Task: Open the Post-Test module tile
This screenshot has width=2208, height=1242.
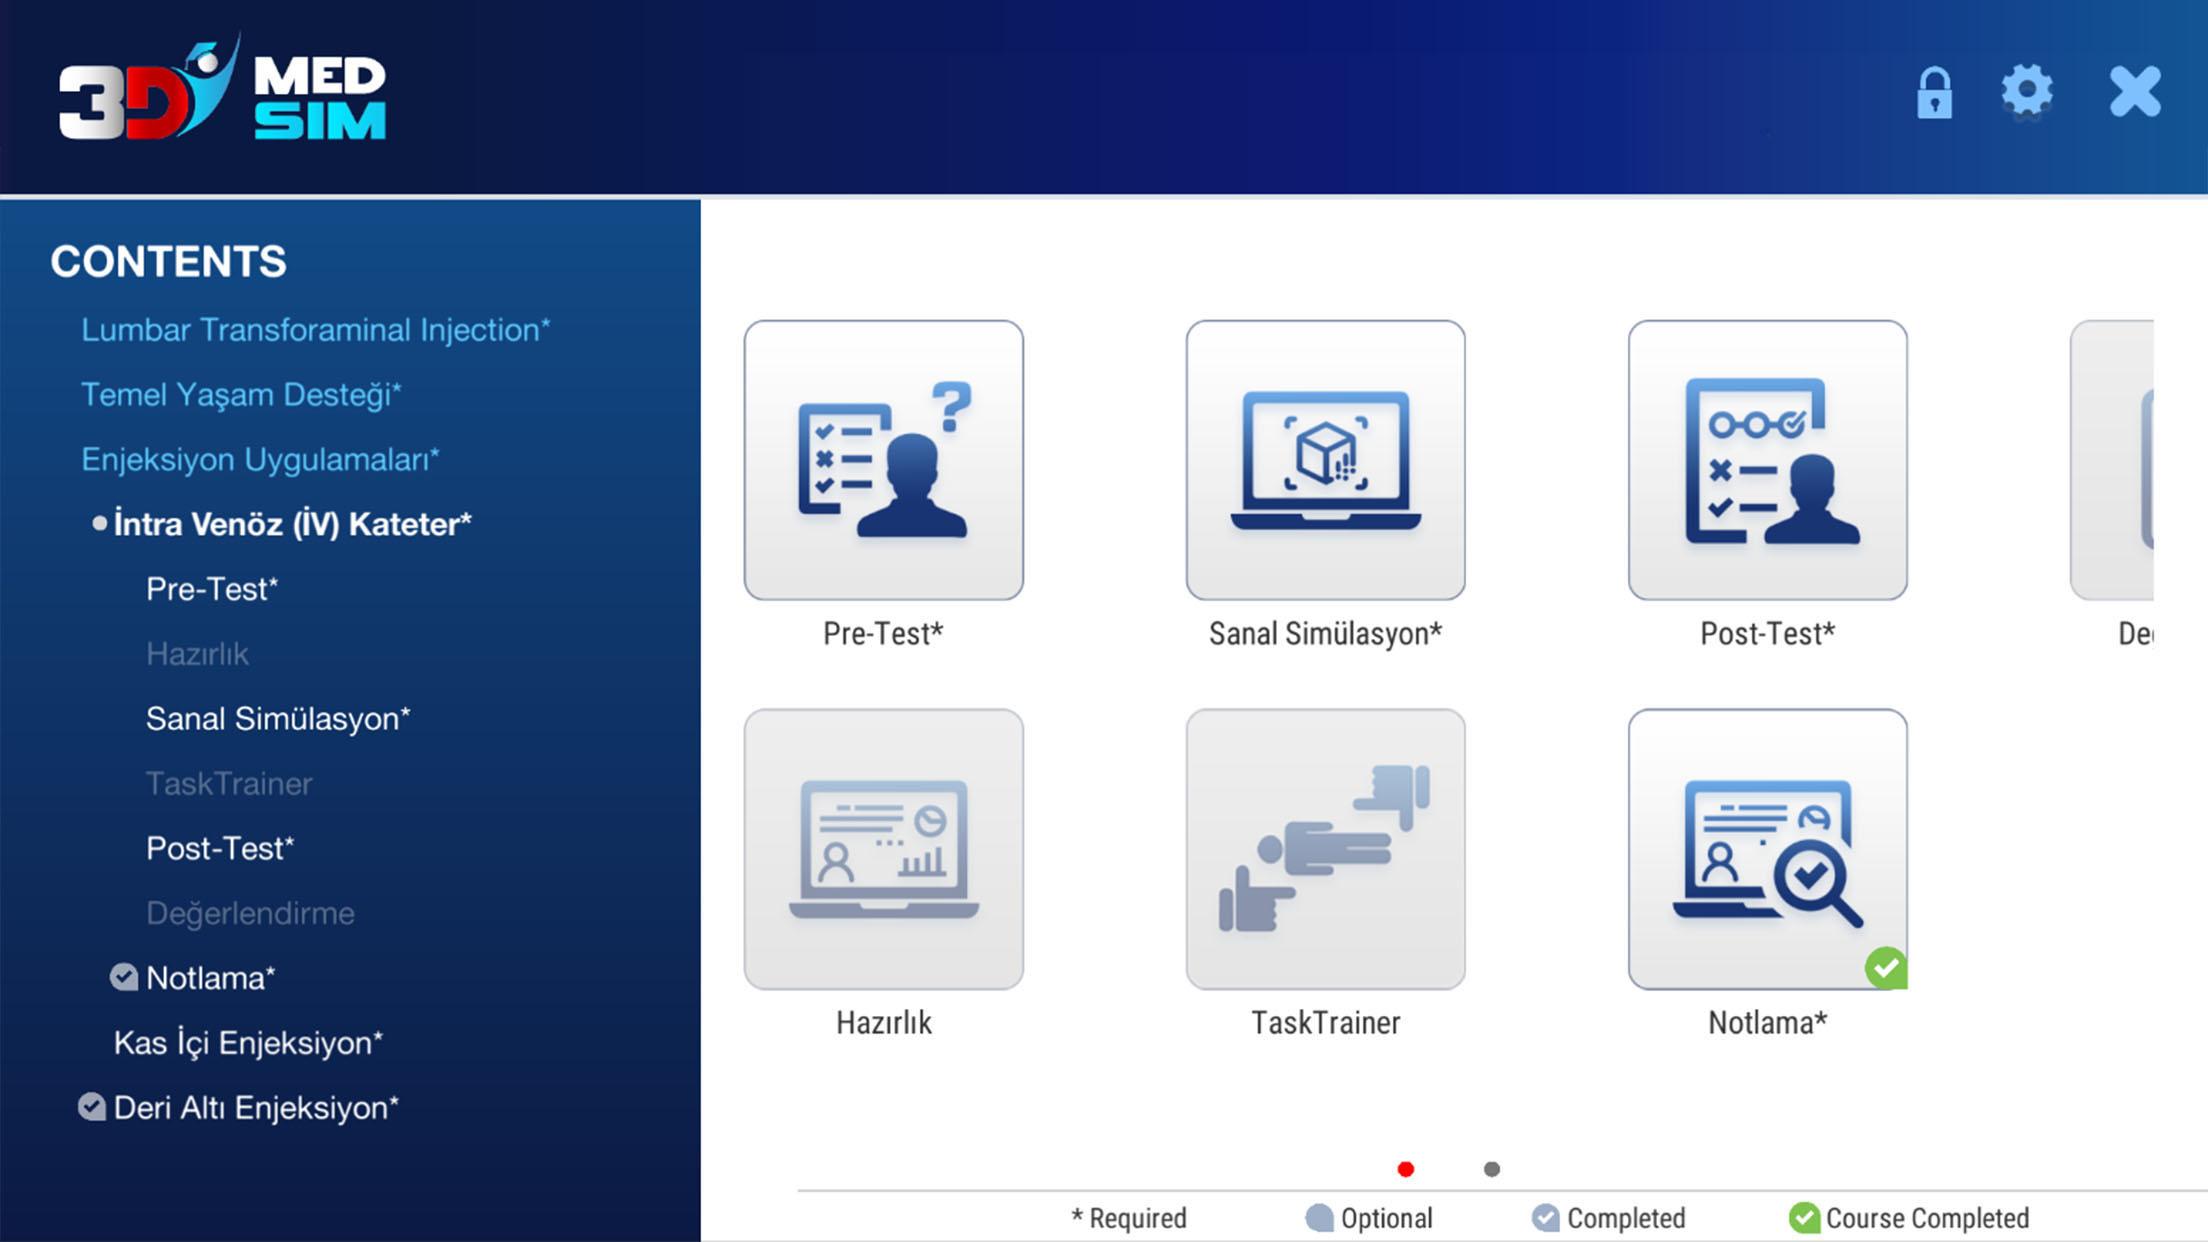Action: click(1767, 460)
